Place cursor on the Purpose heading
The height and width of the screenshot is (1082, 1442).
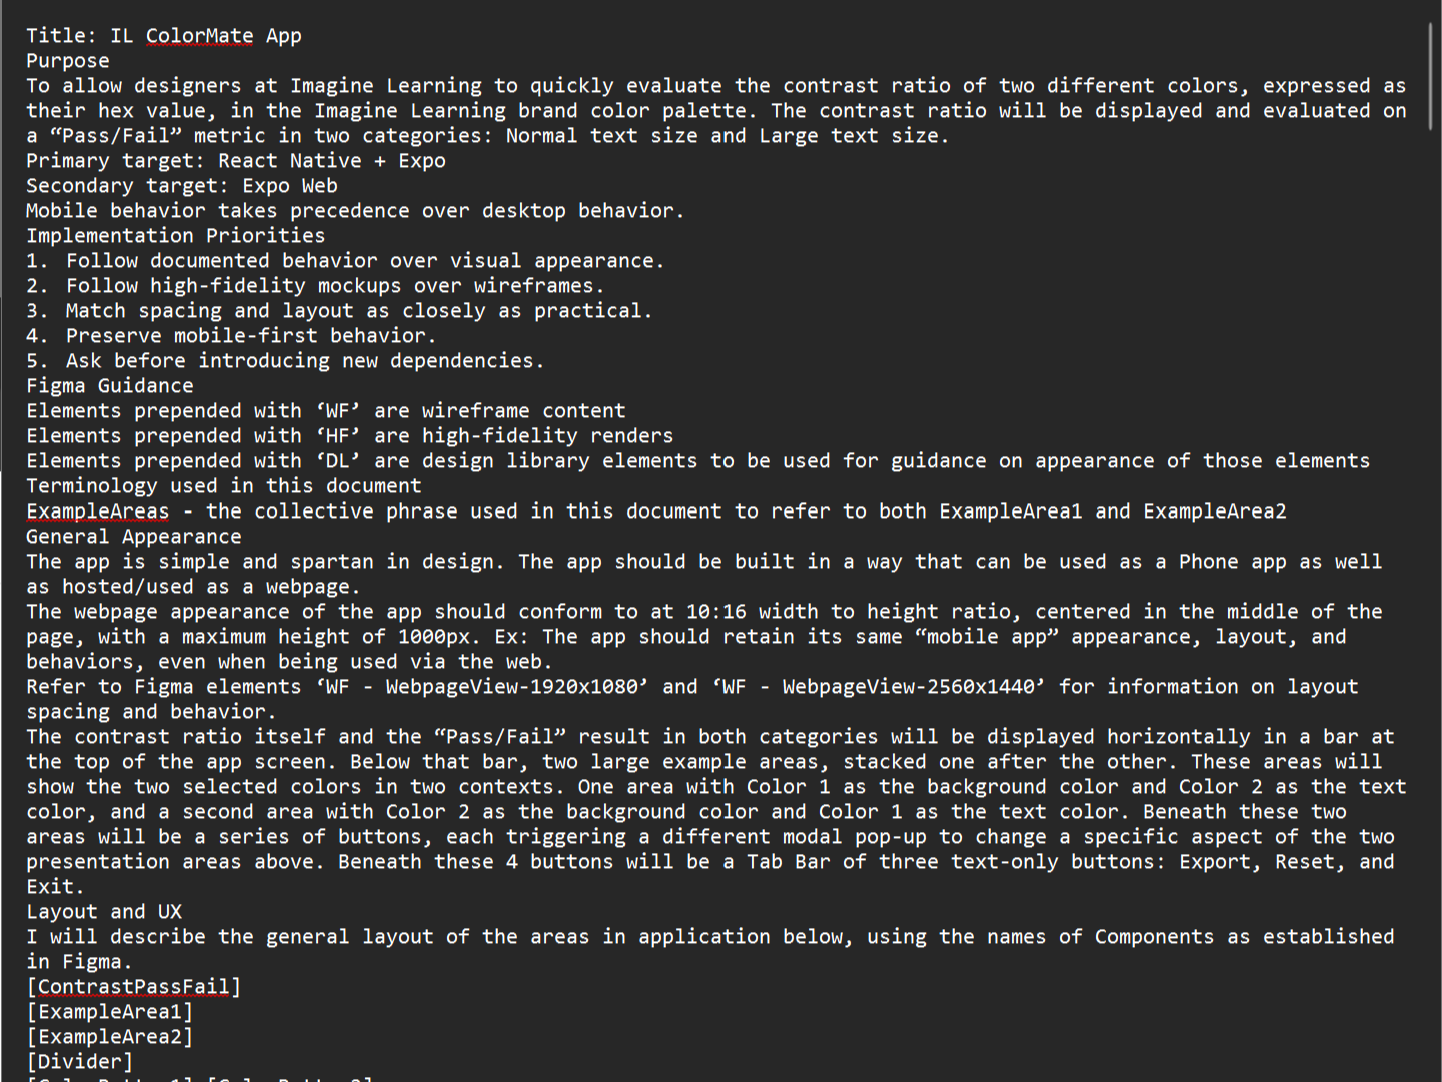68,61
